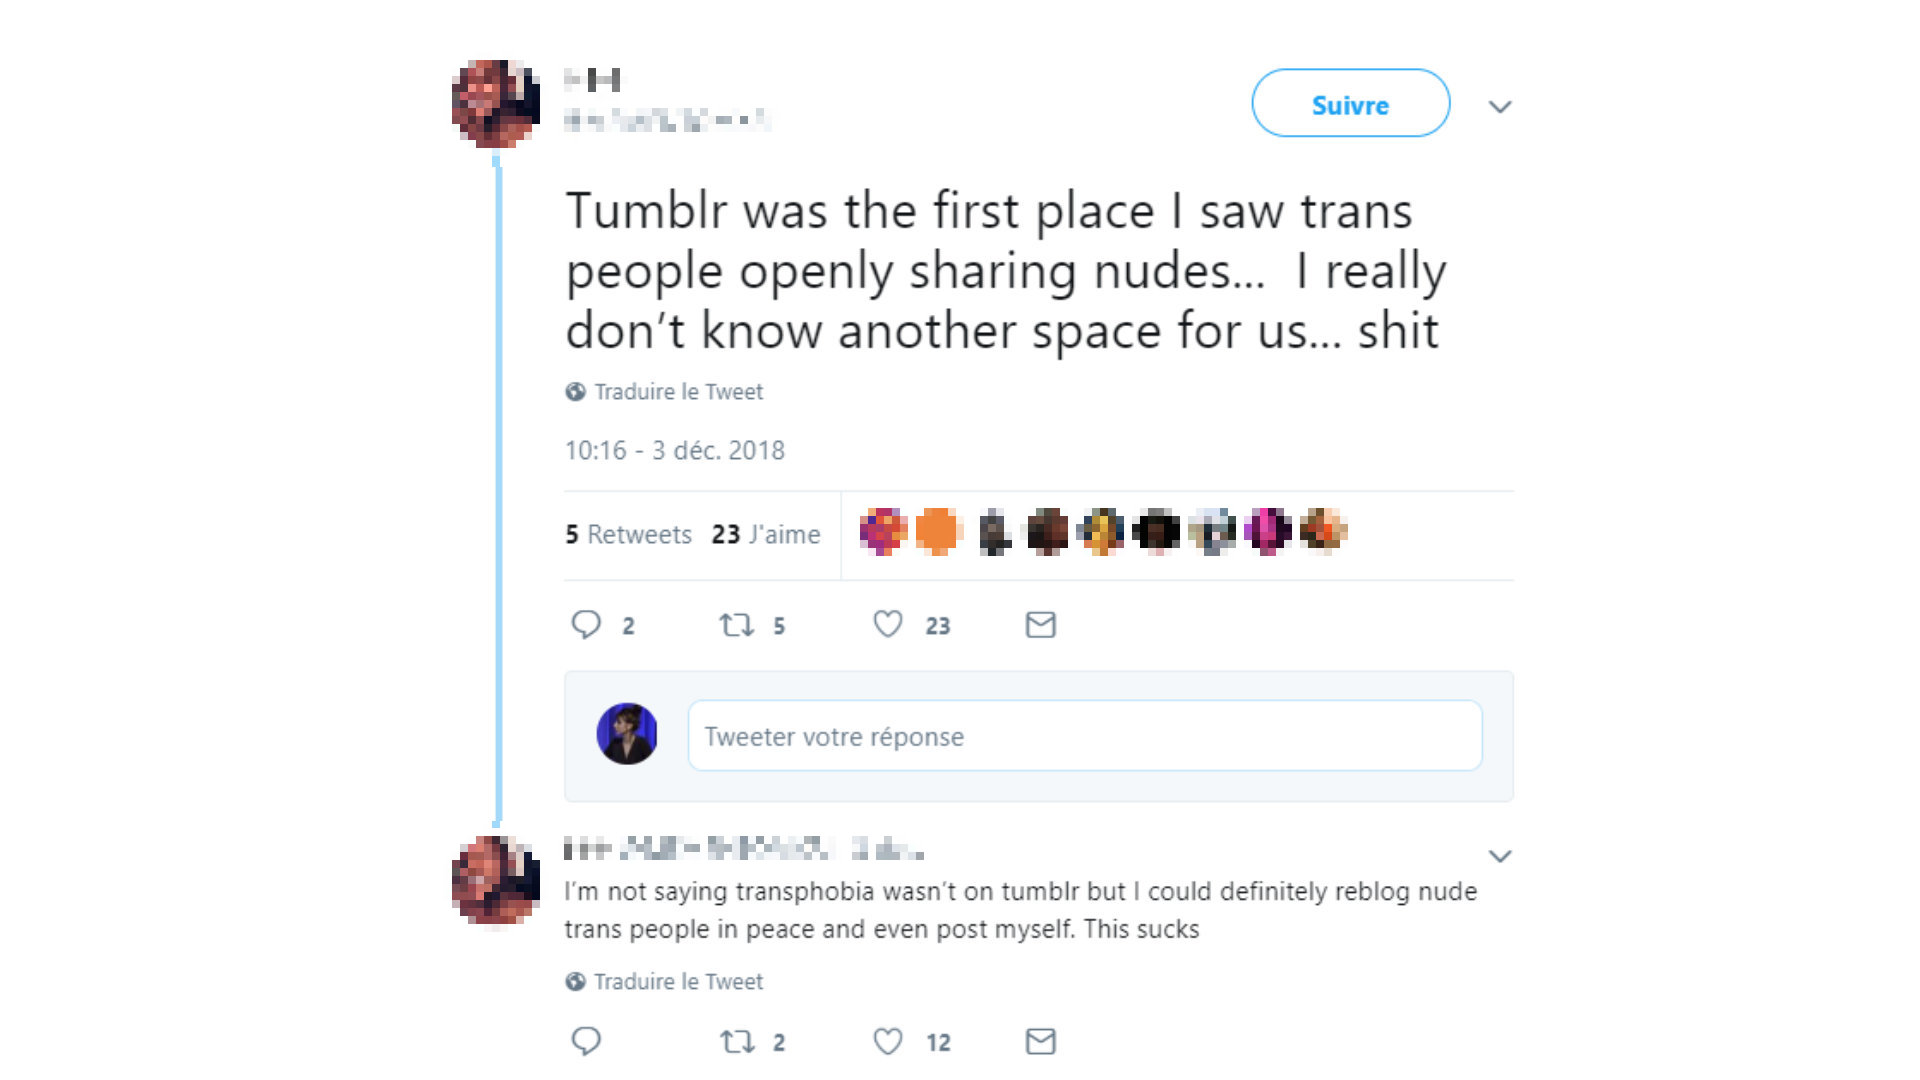This screenshot has width=1920, height=1080.
Task: Click the globe icon beside the first Traduire le Tweet
Action: (x=575, y=392)
